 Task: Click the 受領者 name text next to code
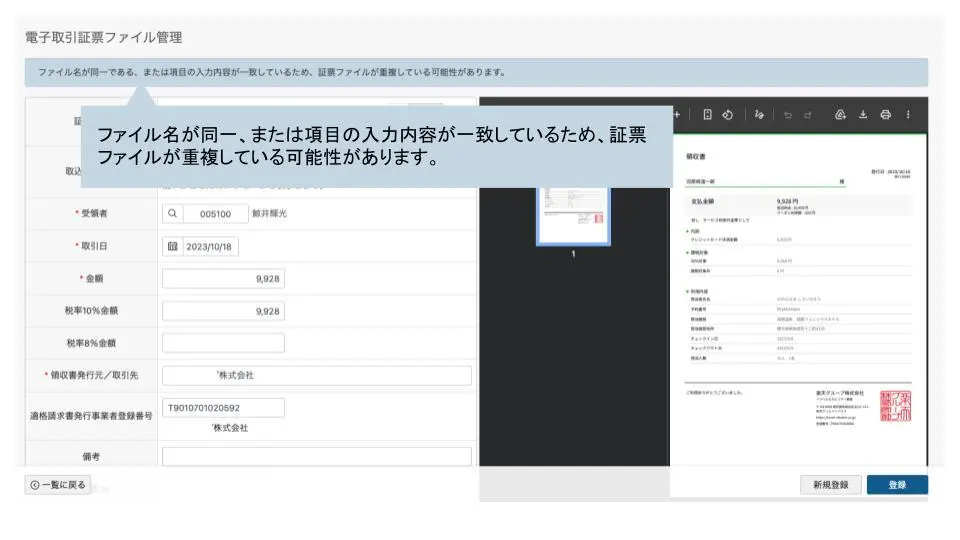point(269,214)
